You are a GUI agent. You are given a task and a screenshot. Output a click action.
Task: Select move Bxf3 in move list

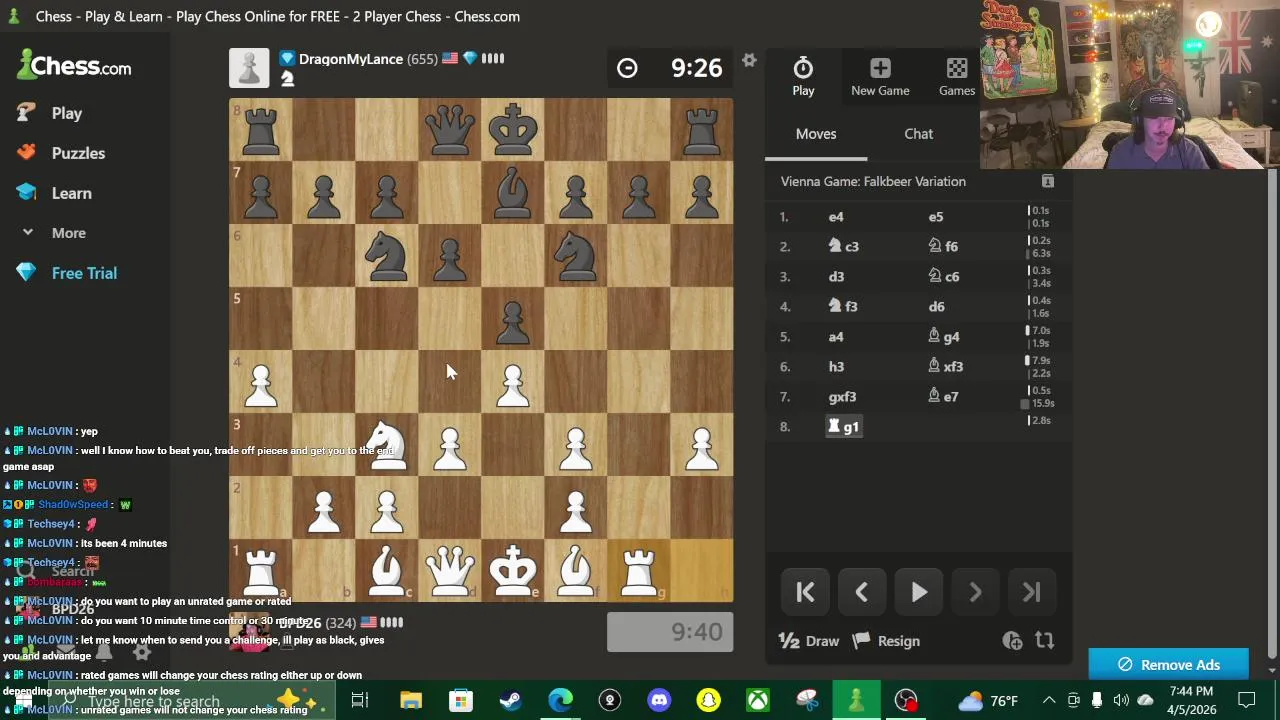coord(945,367)
